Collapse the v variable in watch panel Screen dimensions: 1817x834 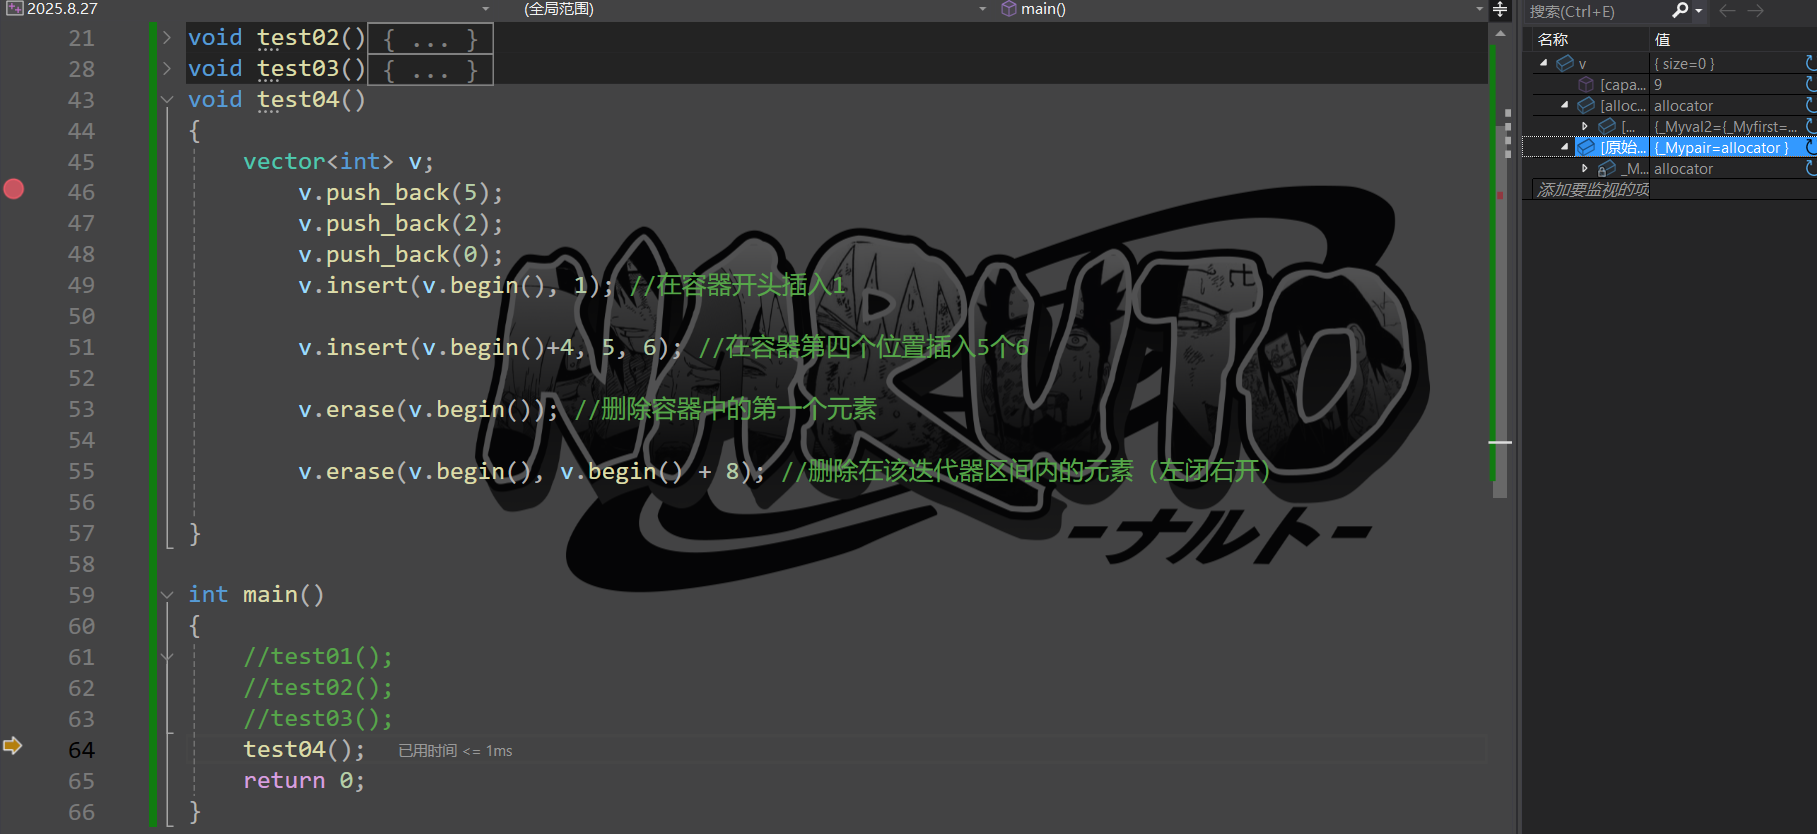pyautogui.click(x=1544, y=63)
